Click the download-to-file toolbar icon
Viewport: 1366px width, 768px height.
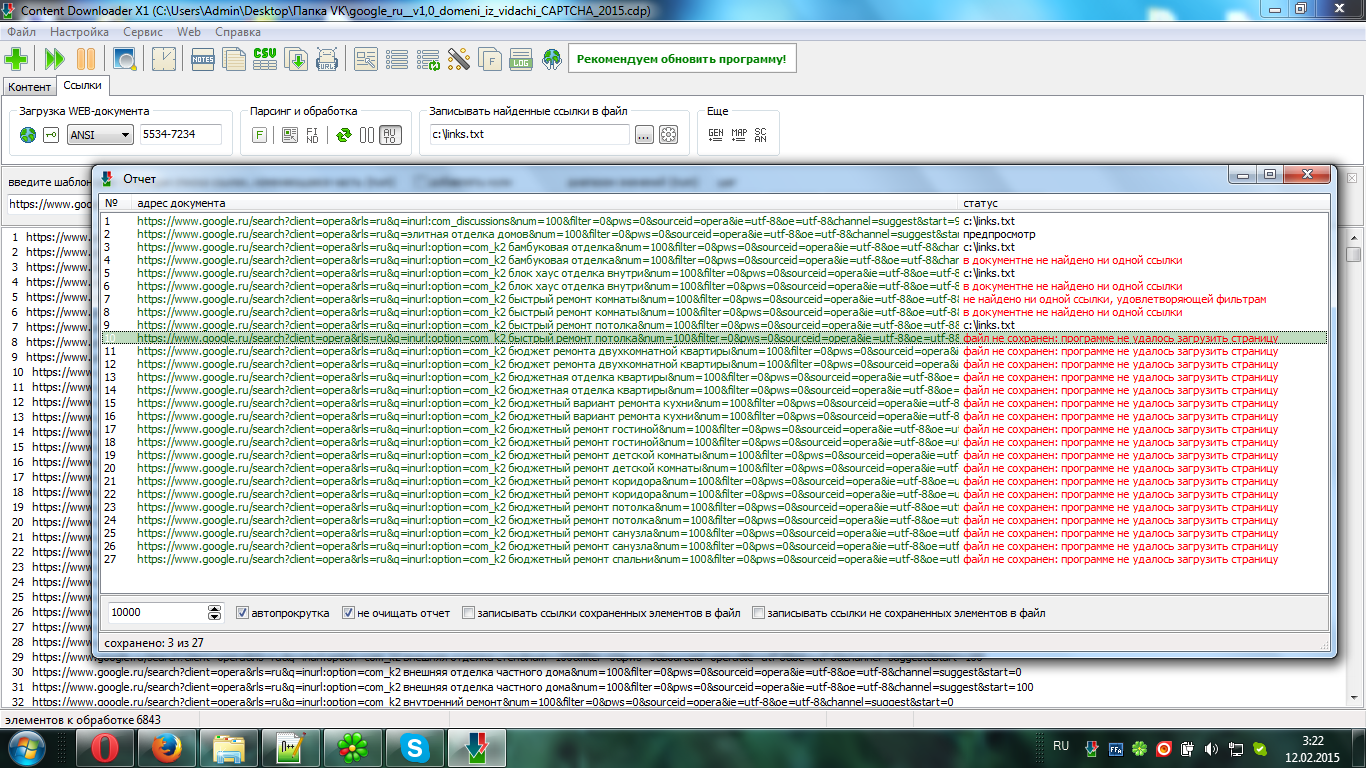[x=296, y=59]
